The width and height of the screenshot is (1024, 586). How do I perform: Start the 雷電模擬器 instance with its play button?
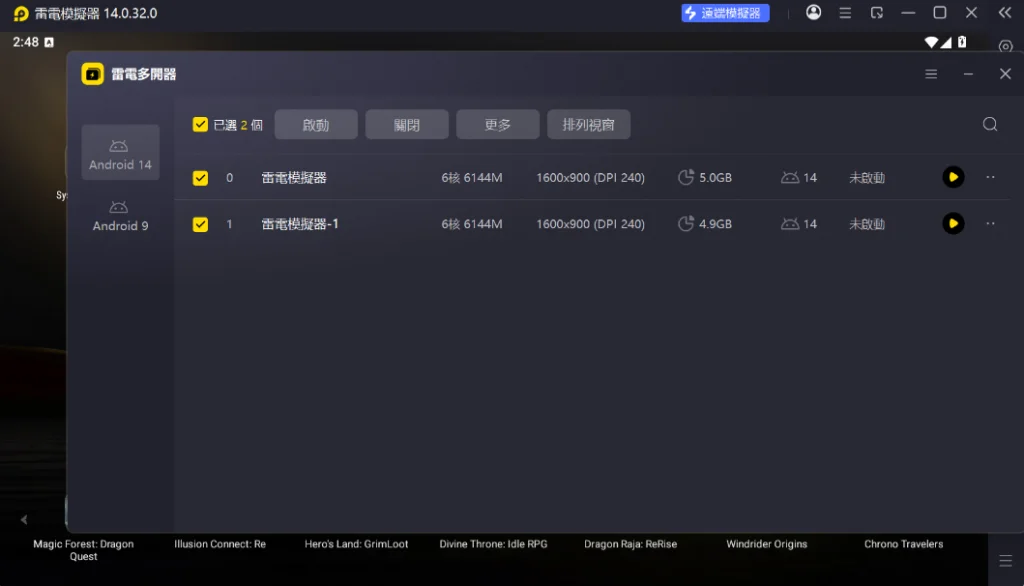[953, 177]
